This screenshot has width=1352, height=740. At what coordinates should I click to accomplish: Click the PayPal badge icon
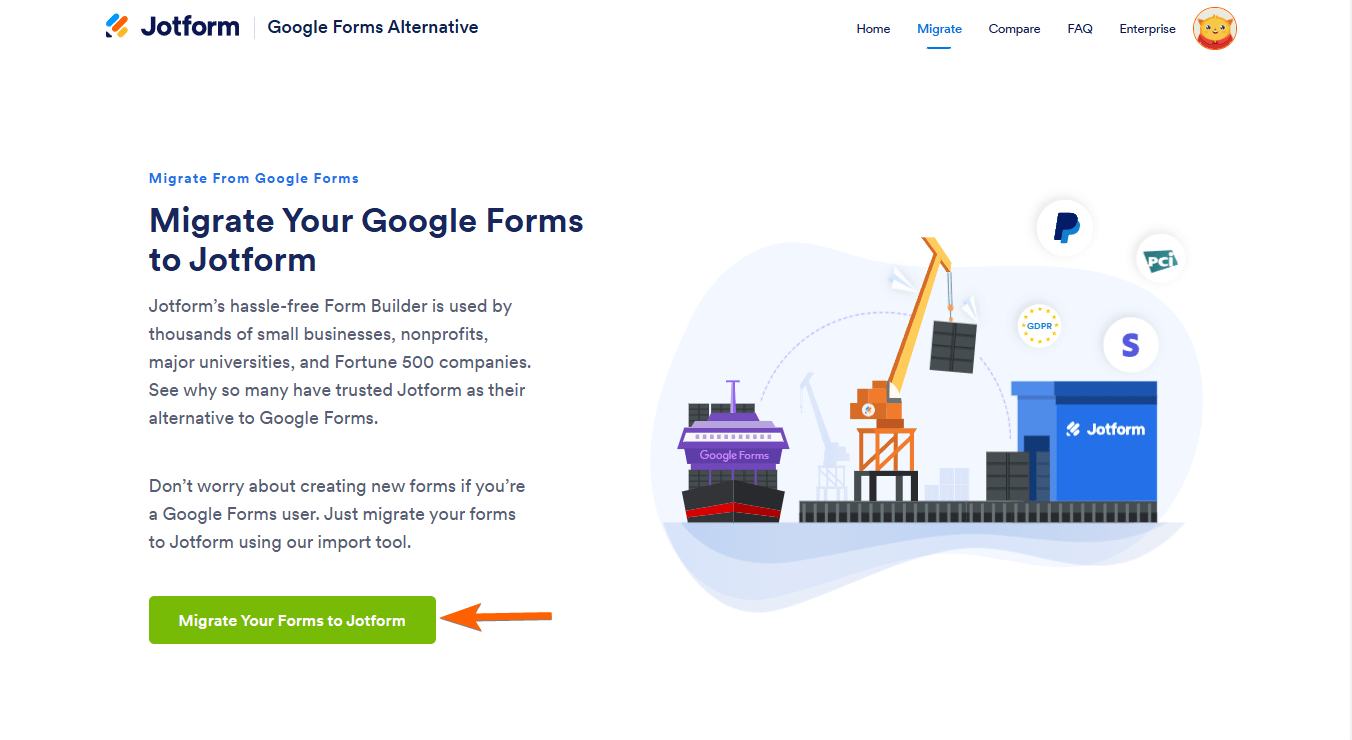tap(1065, 228)
